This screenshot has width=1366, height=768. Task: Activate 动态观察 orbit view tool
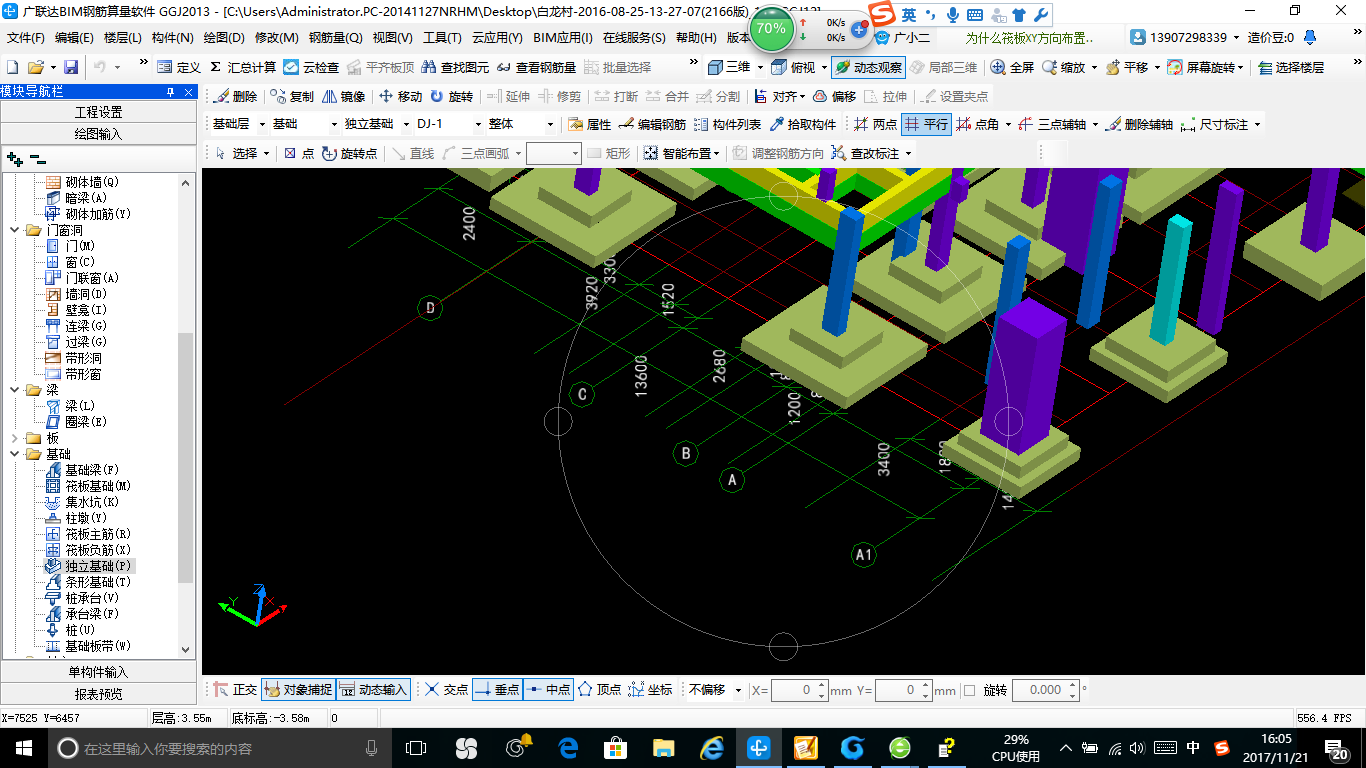pyautogui.click(x=867, y=67)
